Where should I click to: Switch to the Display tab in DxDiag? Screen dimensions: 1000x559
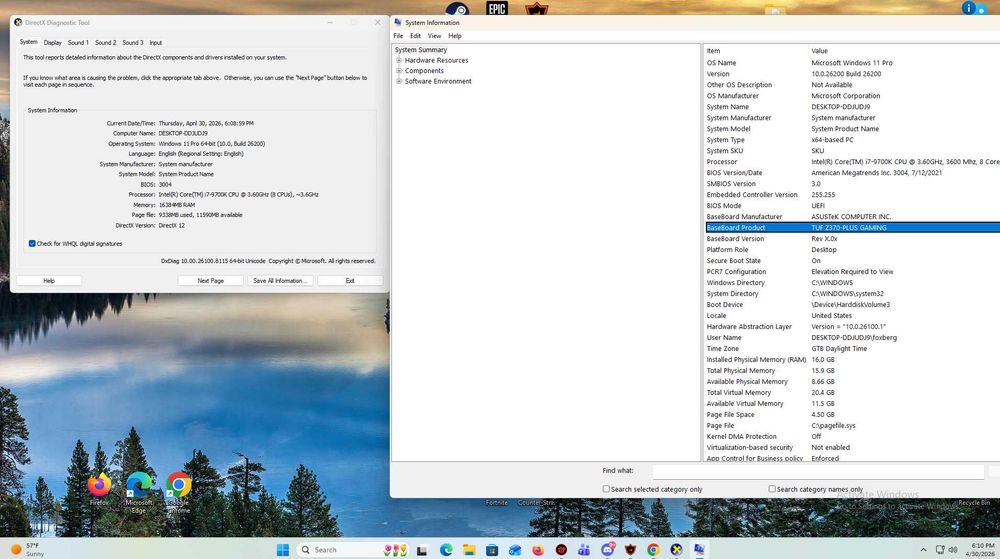coord(52,43)
